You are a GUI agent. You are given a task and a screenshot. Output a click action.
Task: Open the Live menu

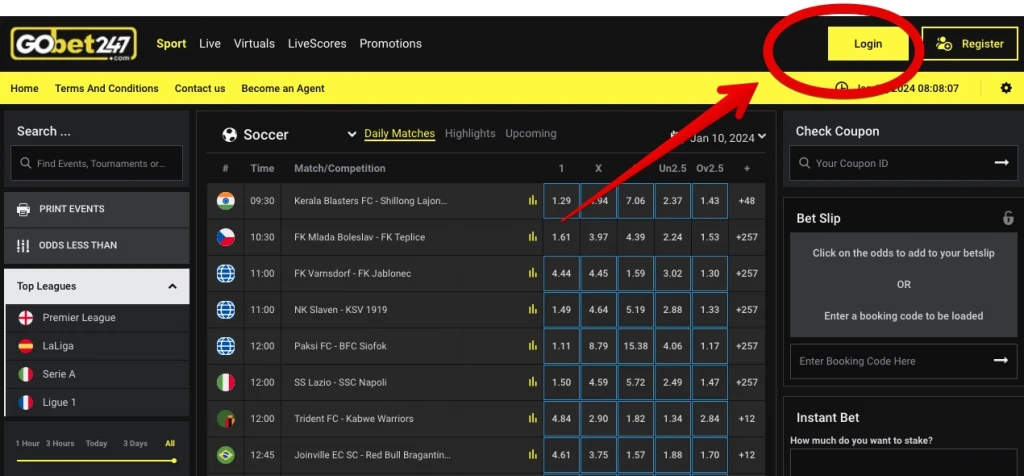[210, 44]
